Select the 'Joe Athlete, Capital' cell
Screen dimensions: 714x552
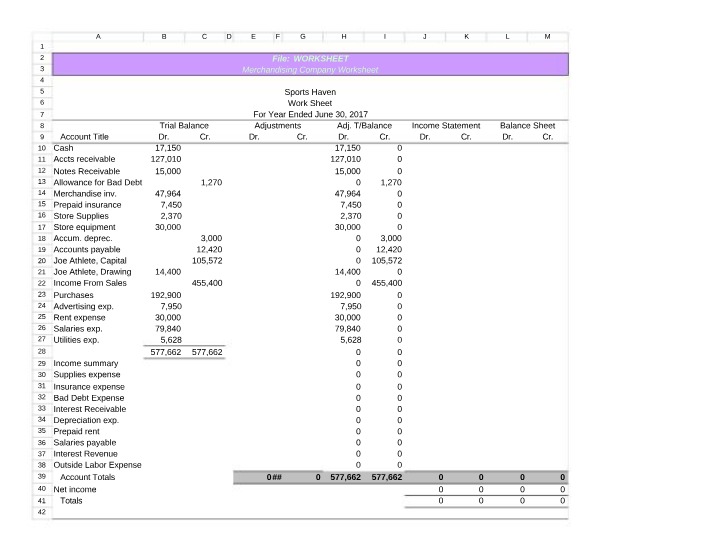coord(90,261)
